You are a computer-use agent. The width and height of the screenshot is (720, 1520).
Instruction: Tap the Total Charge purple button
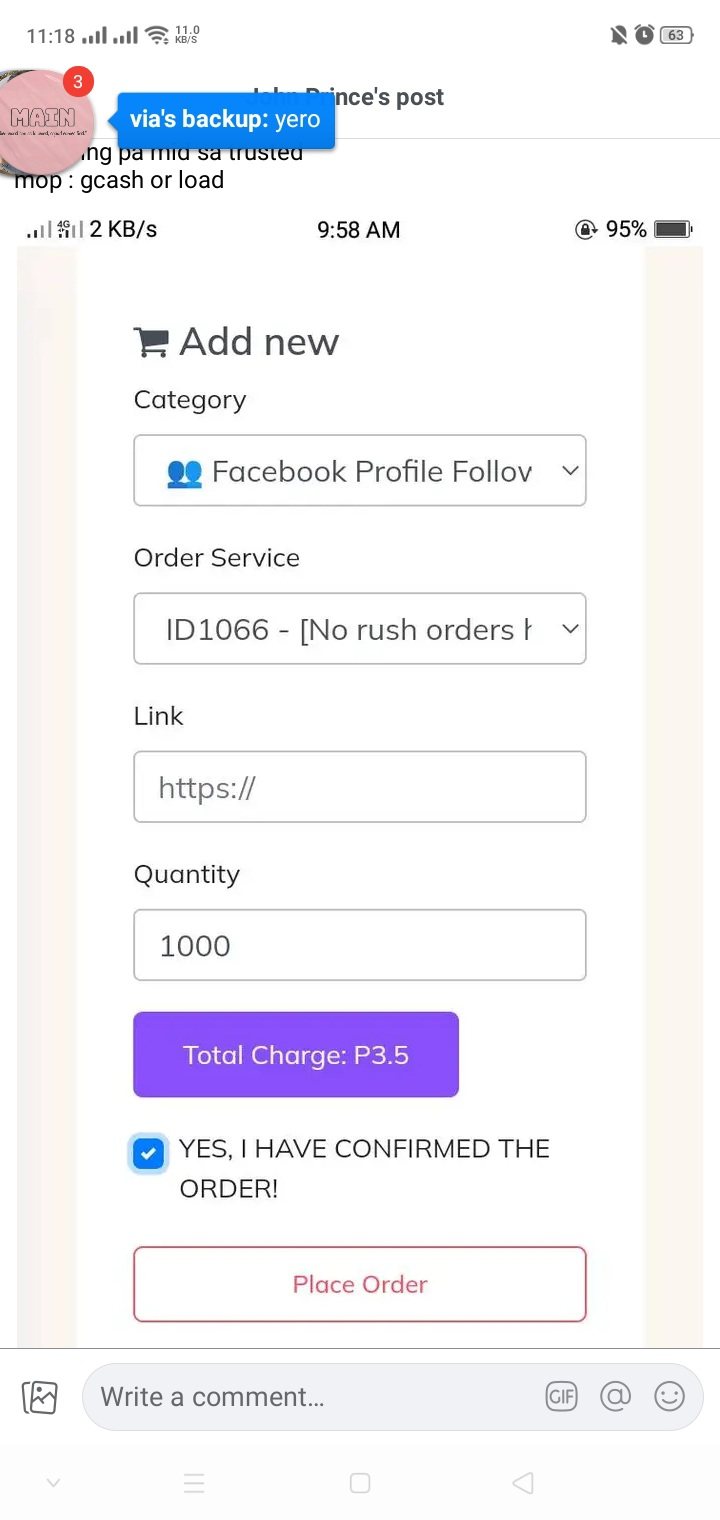(296, 1055)
